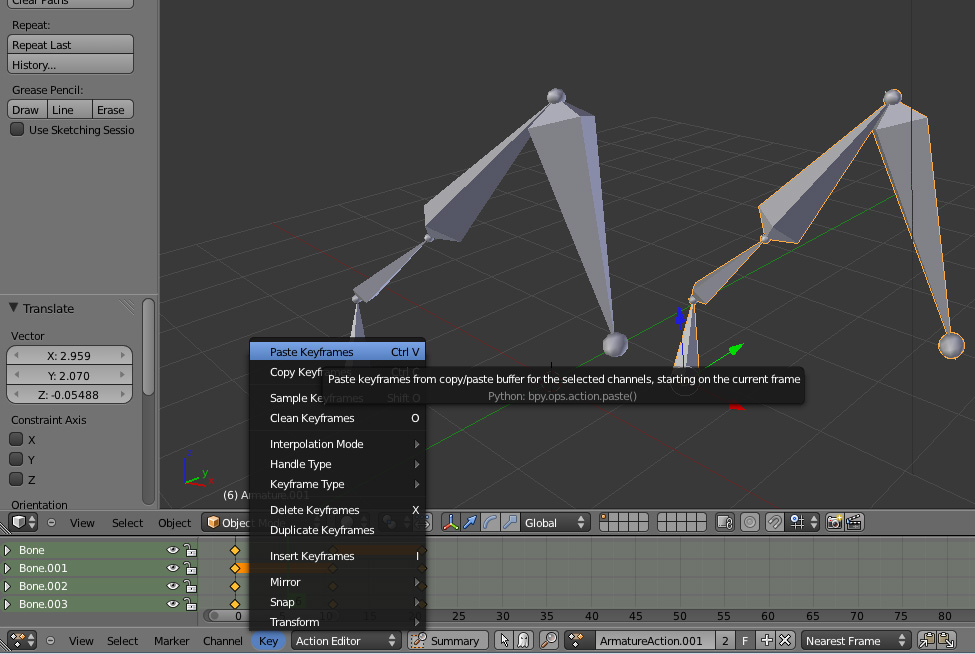The height and width of the screenshot is (654, 975).
Task: Click the OpenGL render animation clapper icon
Action: click(856, 522)
